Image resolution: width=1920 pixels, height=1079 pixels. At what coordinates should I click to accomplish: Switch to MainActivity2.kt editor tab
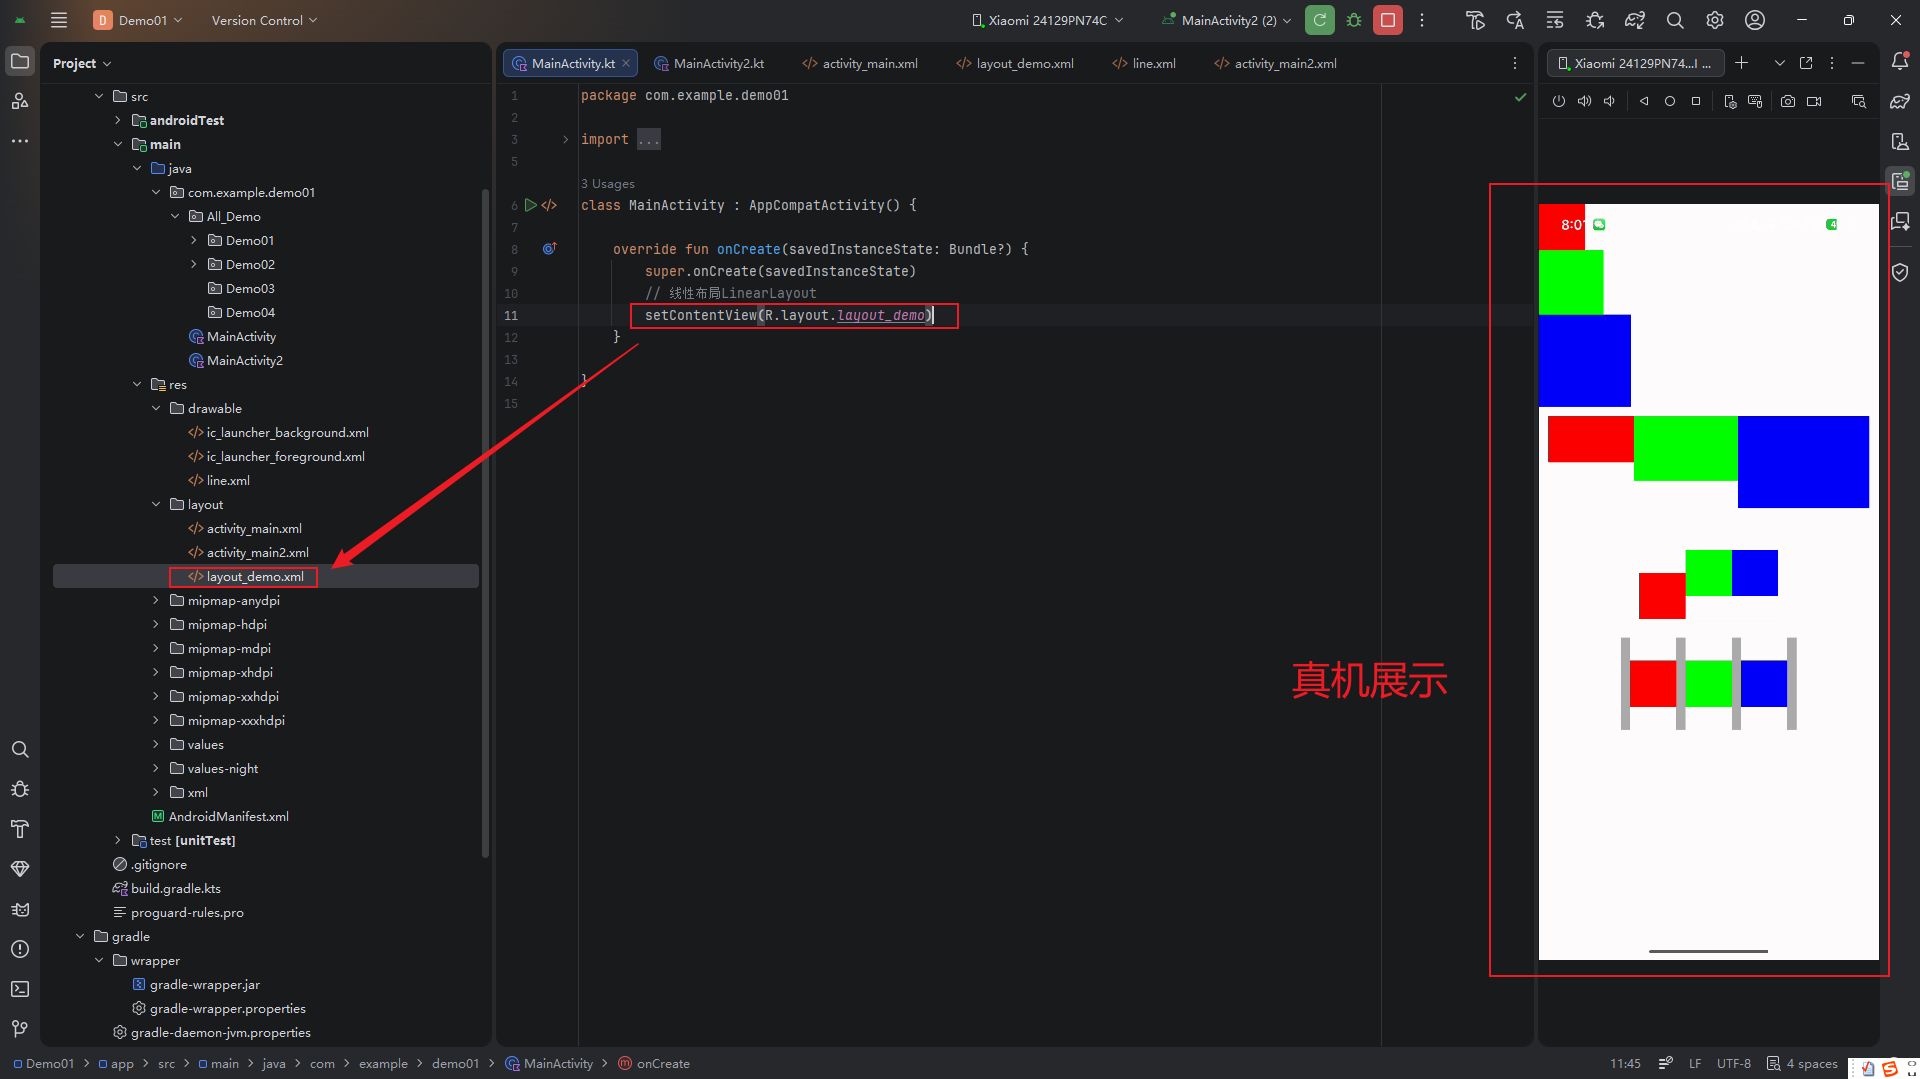pos(709,63)
